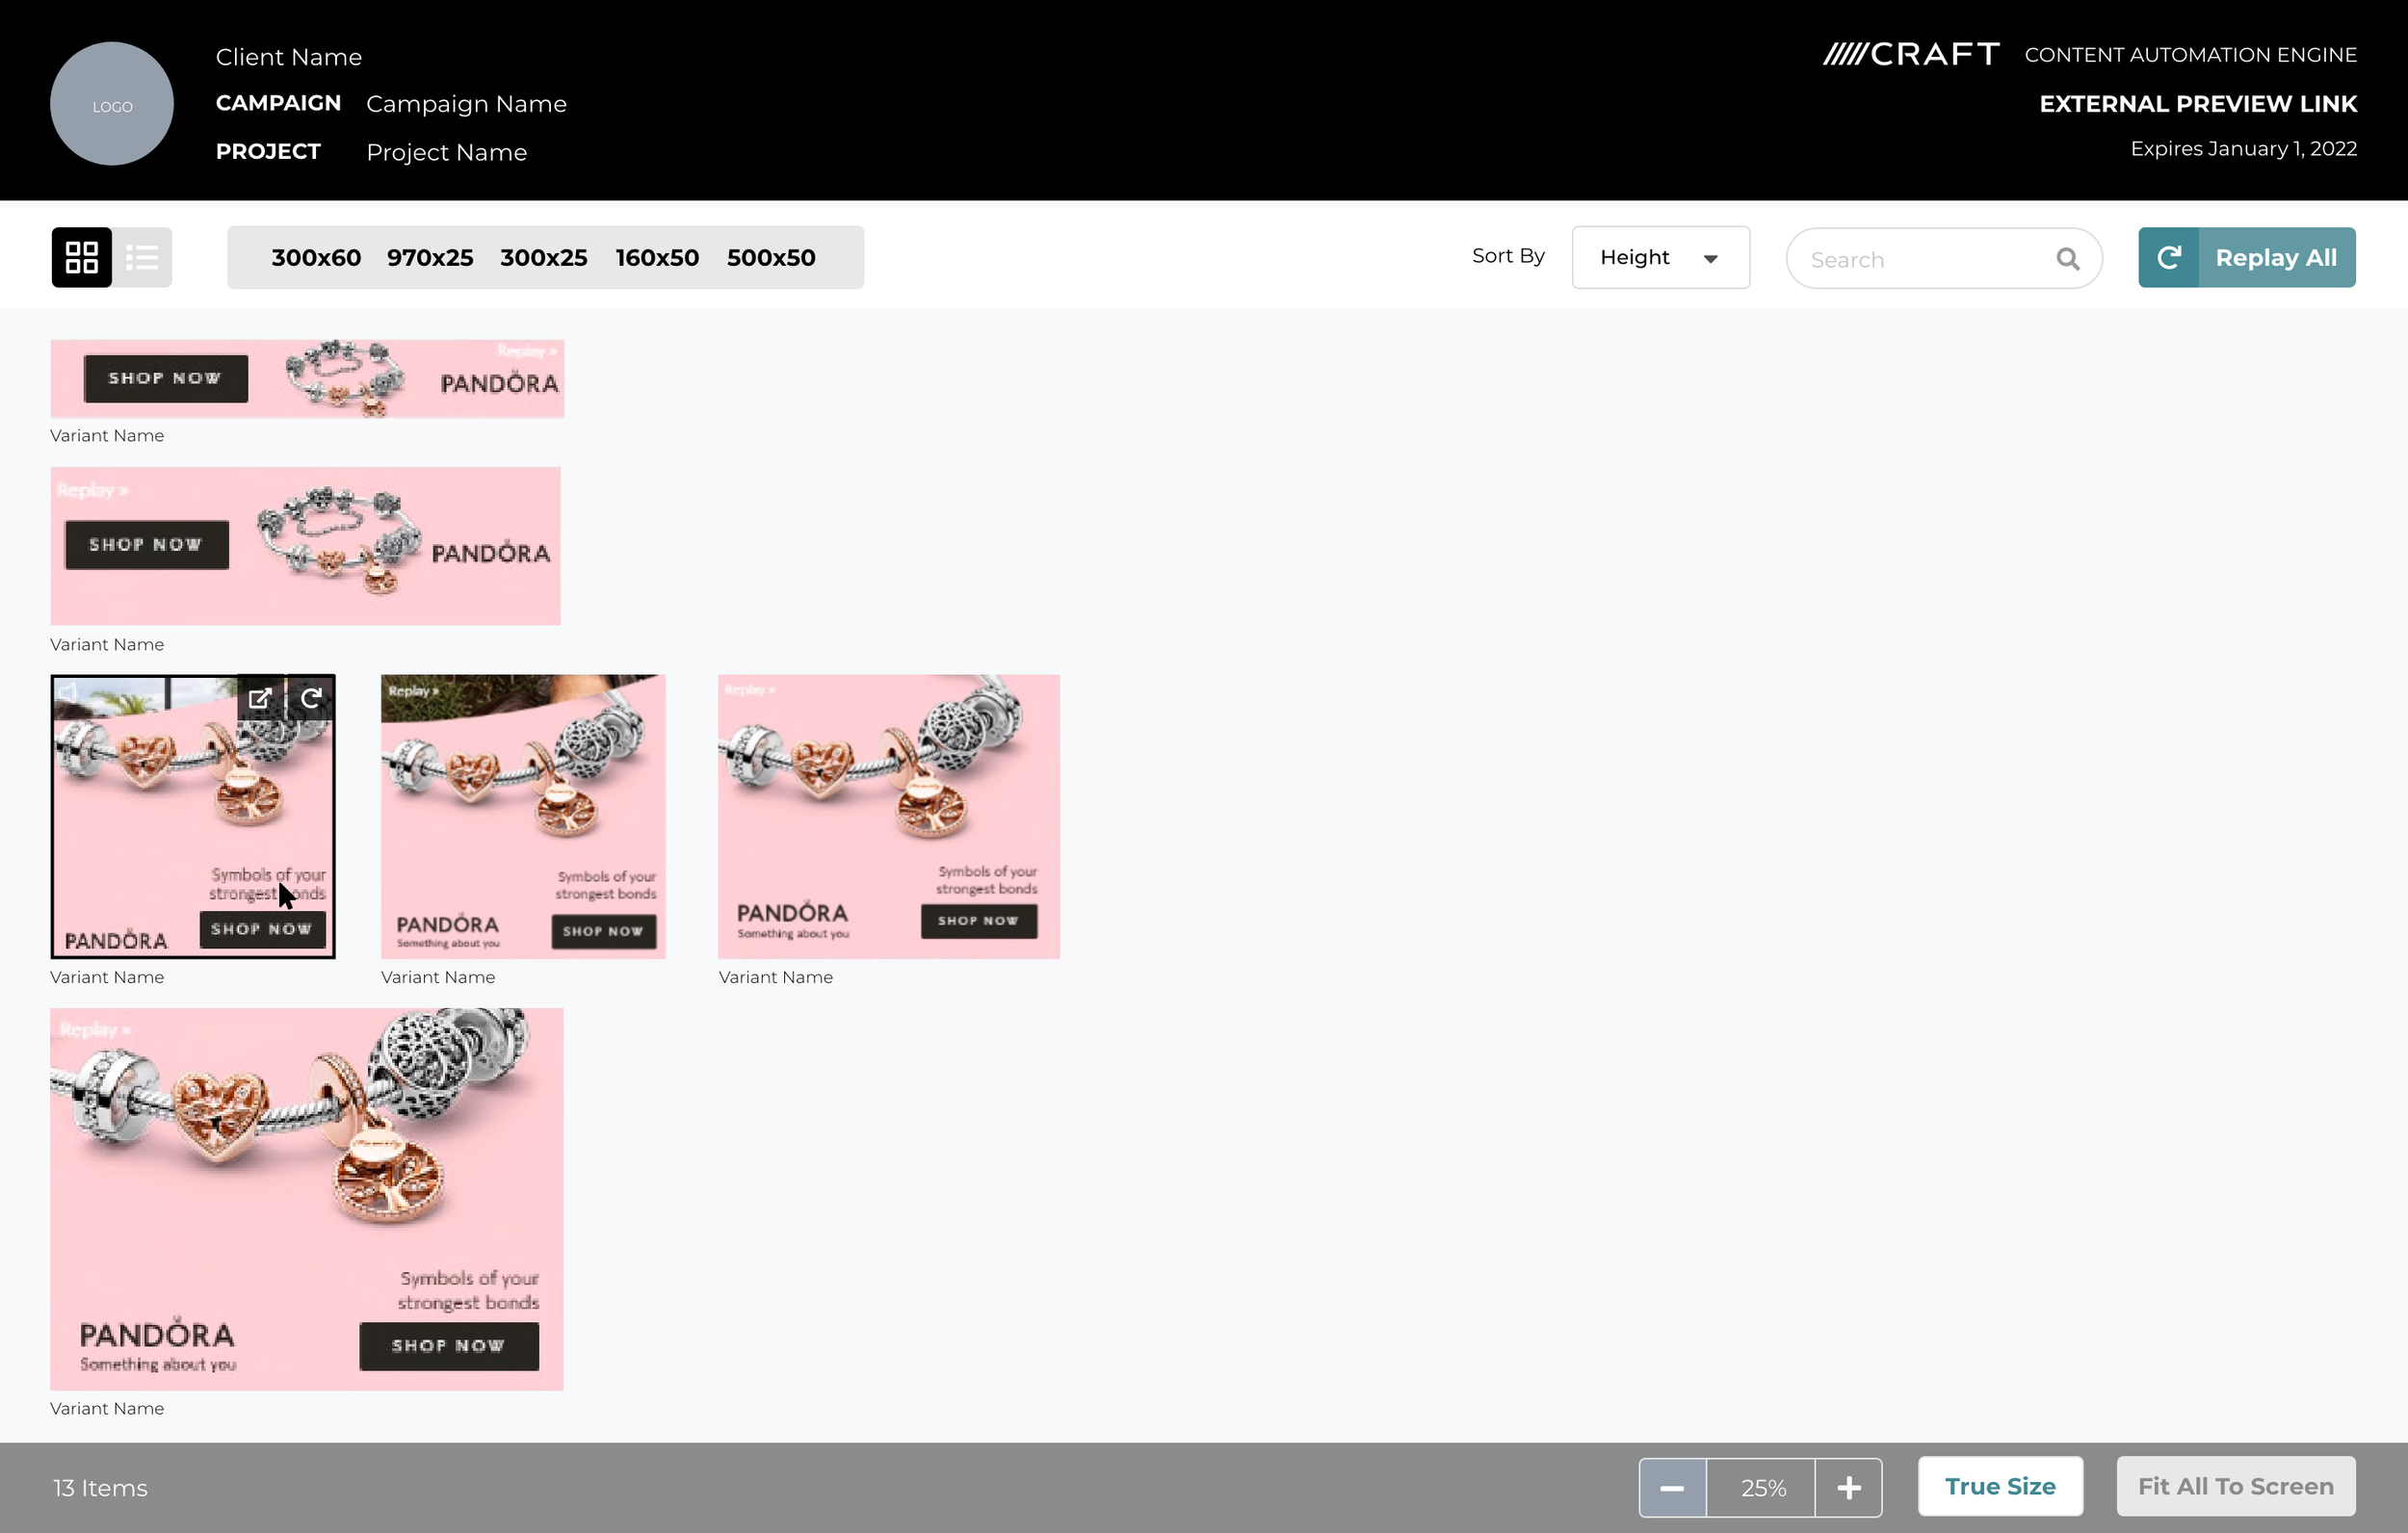This screenshot has width=2408, height=1533.
Task: Filter by the 300x60 size tab
Action: [x=316, y=257]
